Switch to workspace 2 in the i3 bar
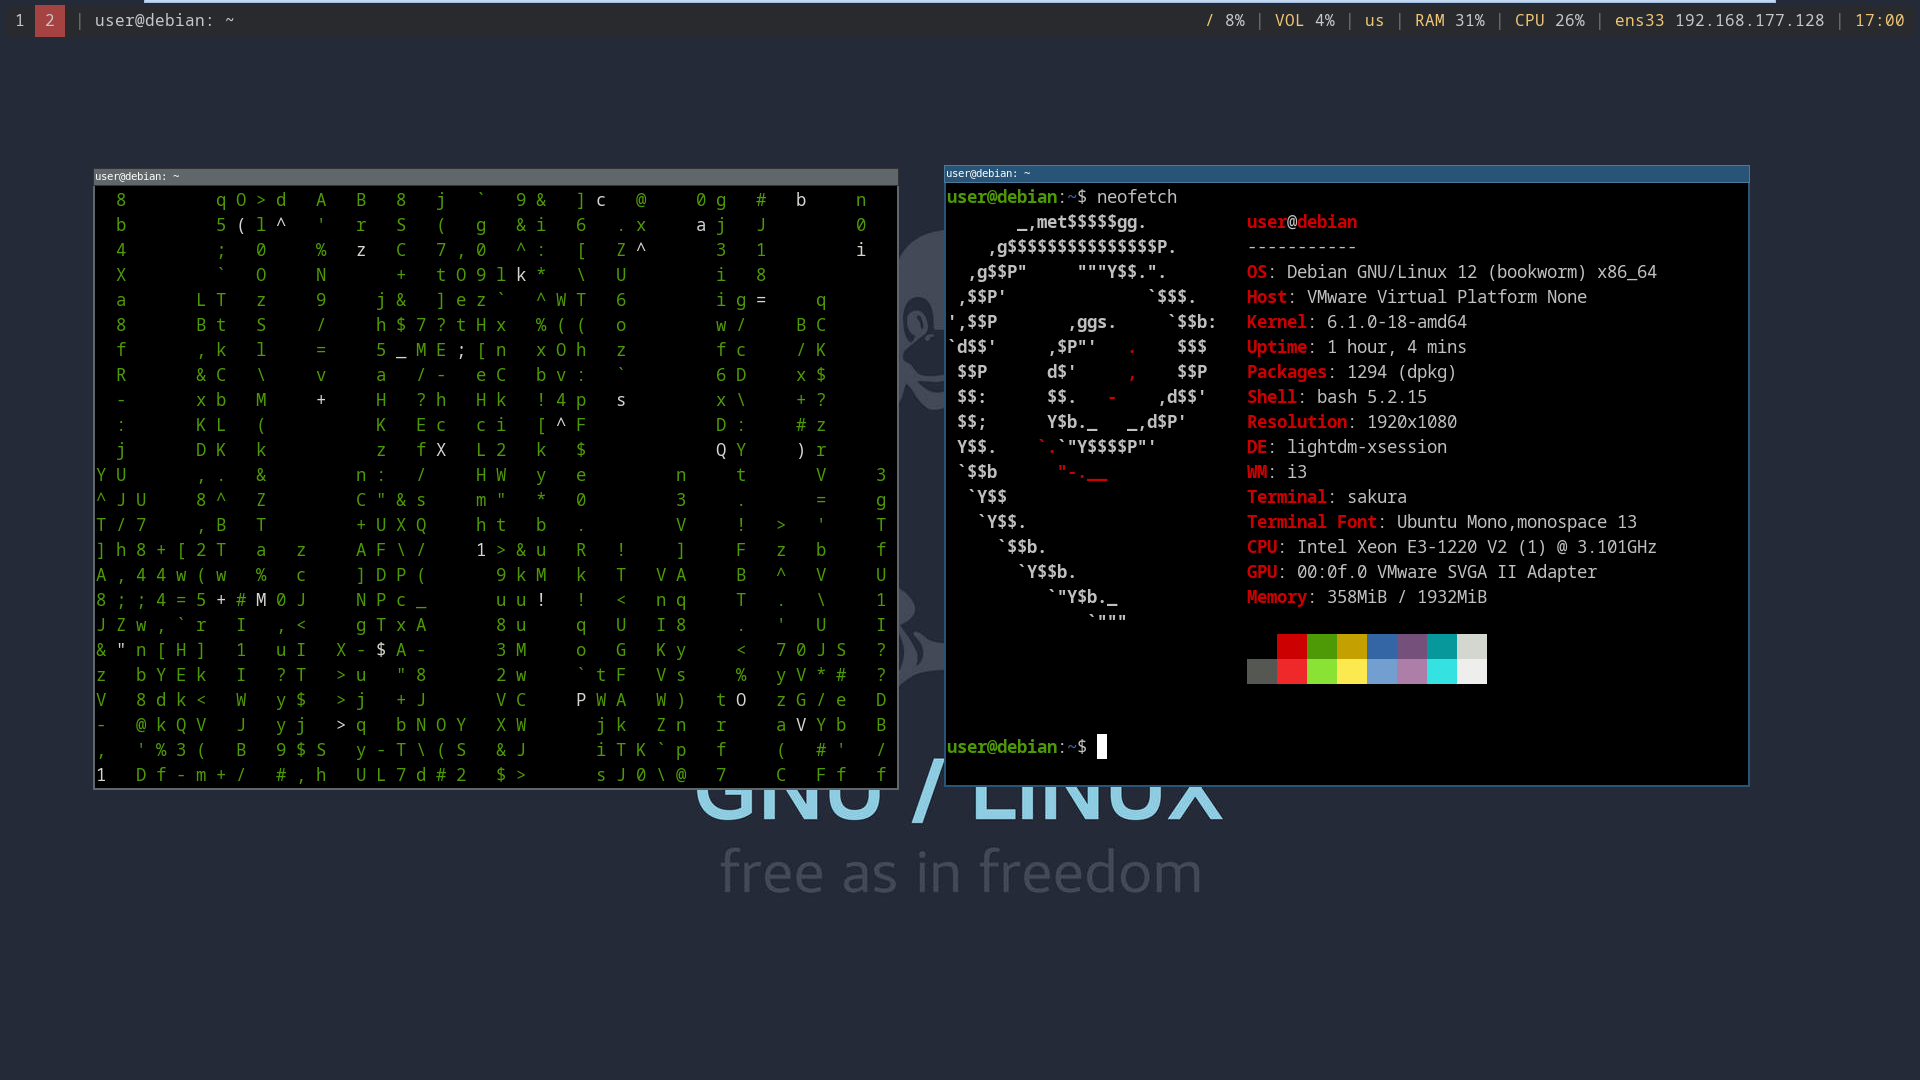 (48, 20)
